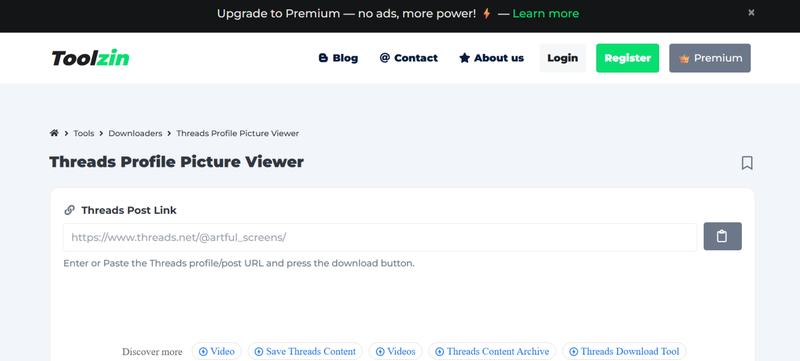
Task: Bookmark this tool with the bookmark icon
Action: [x=747, y=163]
